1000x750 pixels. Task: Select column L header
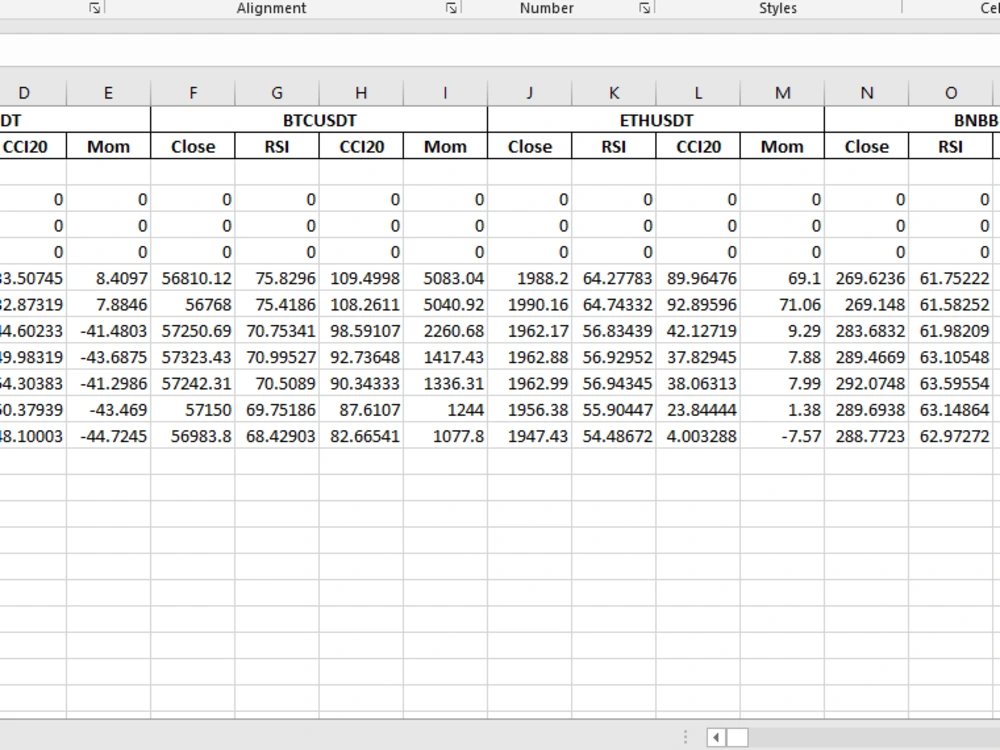coord(698,93)
